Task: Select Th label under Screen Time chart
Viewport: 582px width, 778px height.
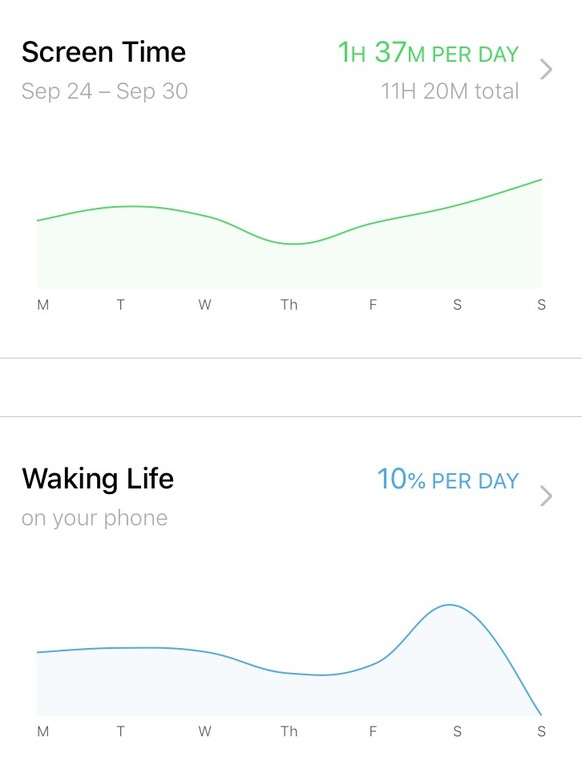Action: [289, 305]
